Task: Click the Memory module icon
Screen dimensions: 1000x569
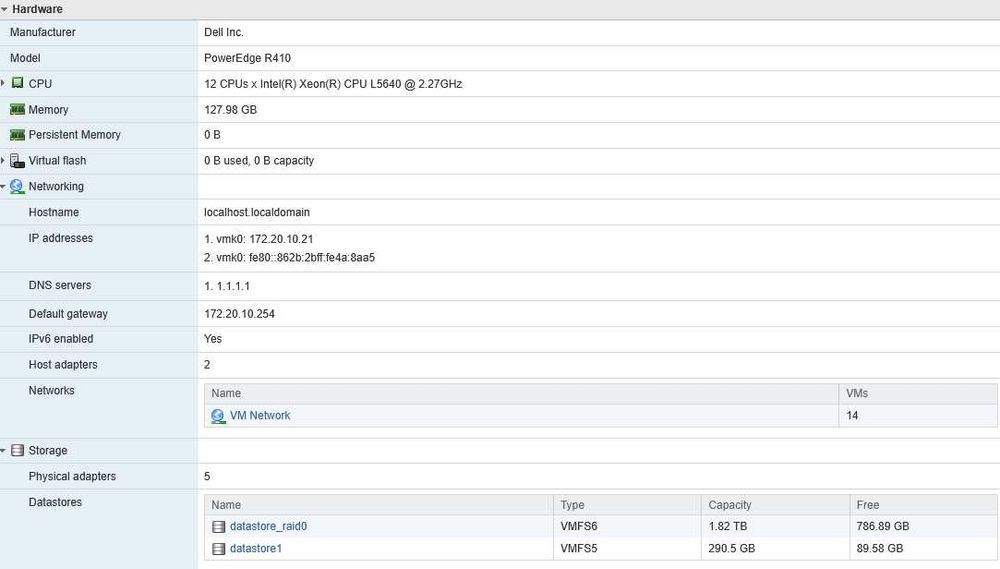Action: click(18, 109)
